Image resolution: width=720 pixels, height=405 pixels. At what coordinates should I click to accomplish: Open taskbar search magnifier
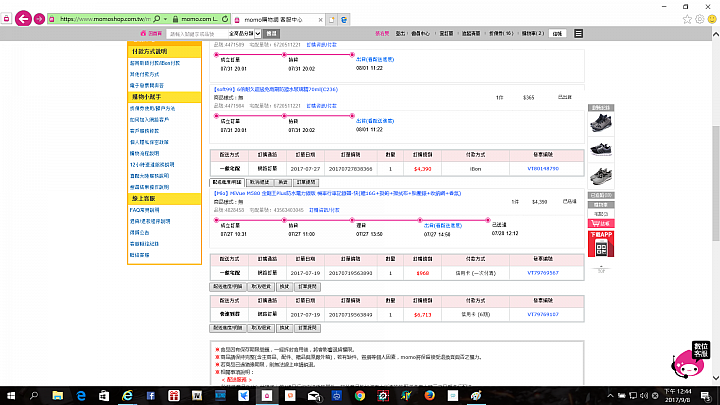click(34, 395)
